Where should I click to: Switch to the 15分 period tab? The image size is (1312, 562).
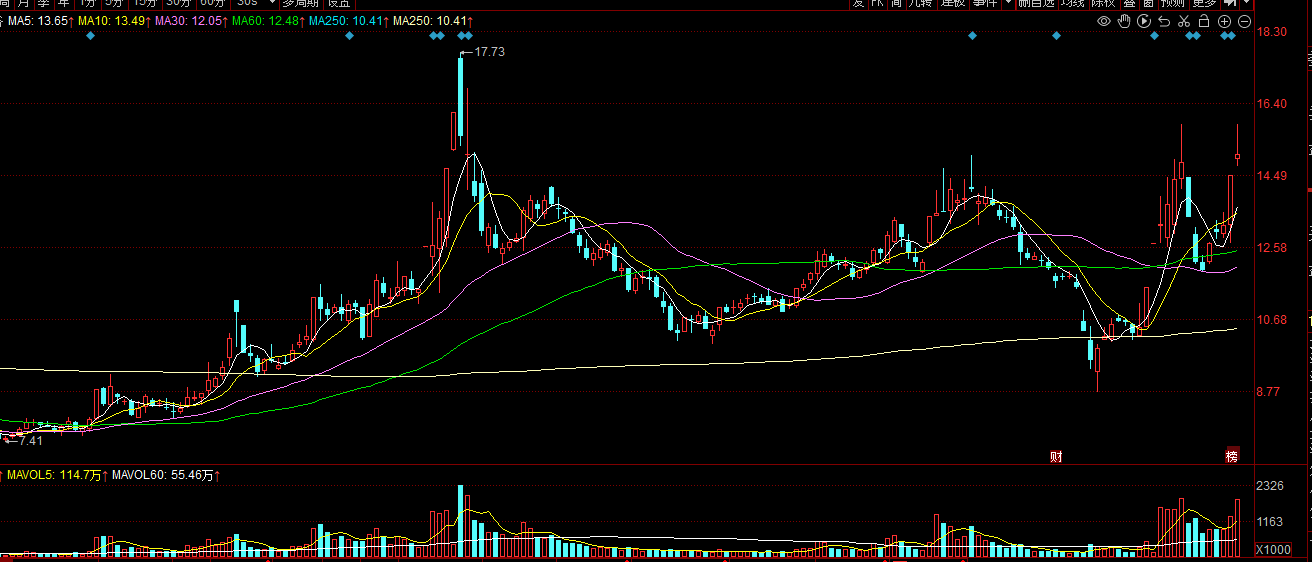(x=146, y=4)
